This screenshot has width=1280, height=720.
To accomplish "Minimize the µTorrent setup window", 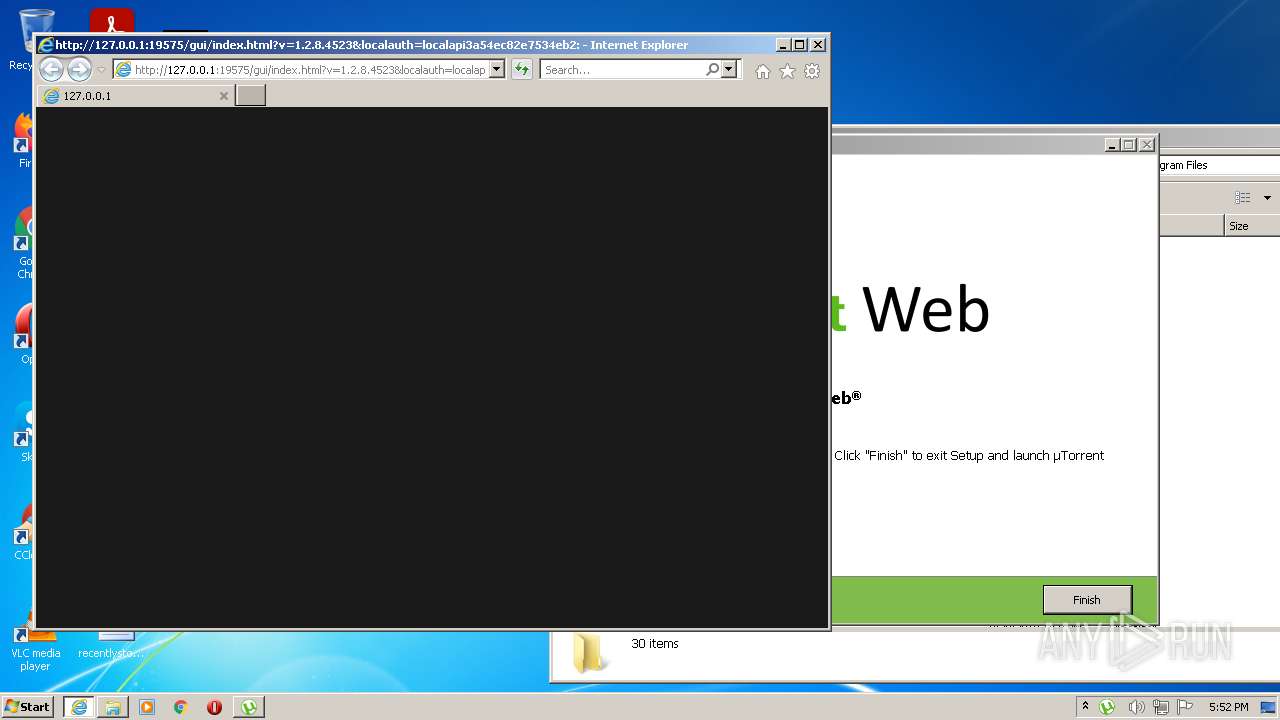I will [1112, 145].
